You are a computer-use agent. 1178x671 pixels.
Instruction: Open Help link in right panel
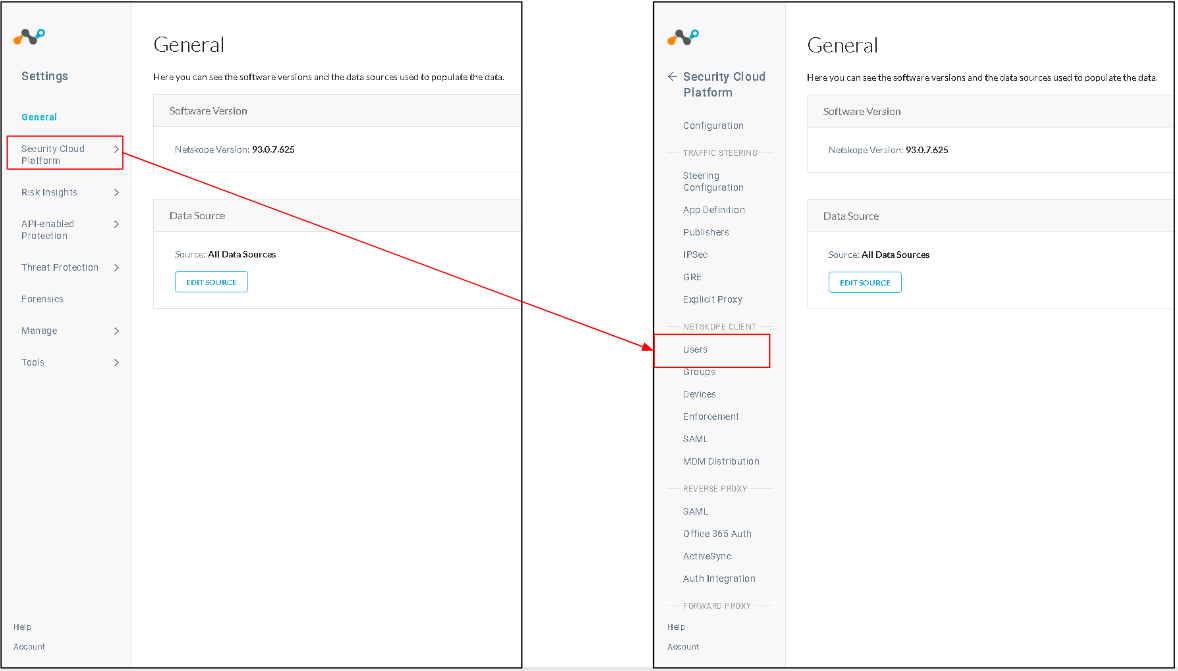click(x=676, y=627)
